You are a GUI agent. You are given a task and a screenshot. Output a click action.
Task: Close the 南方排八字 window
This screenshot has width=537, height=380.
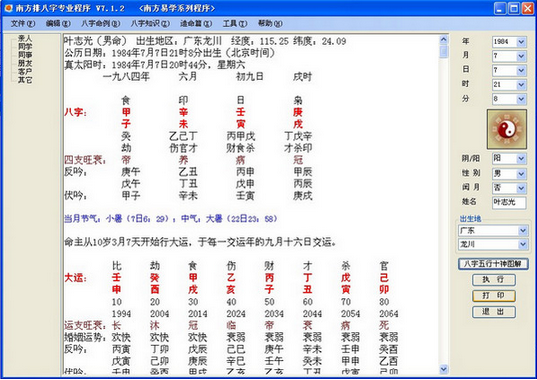527,8
